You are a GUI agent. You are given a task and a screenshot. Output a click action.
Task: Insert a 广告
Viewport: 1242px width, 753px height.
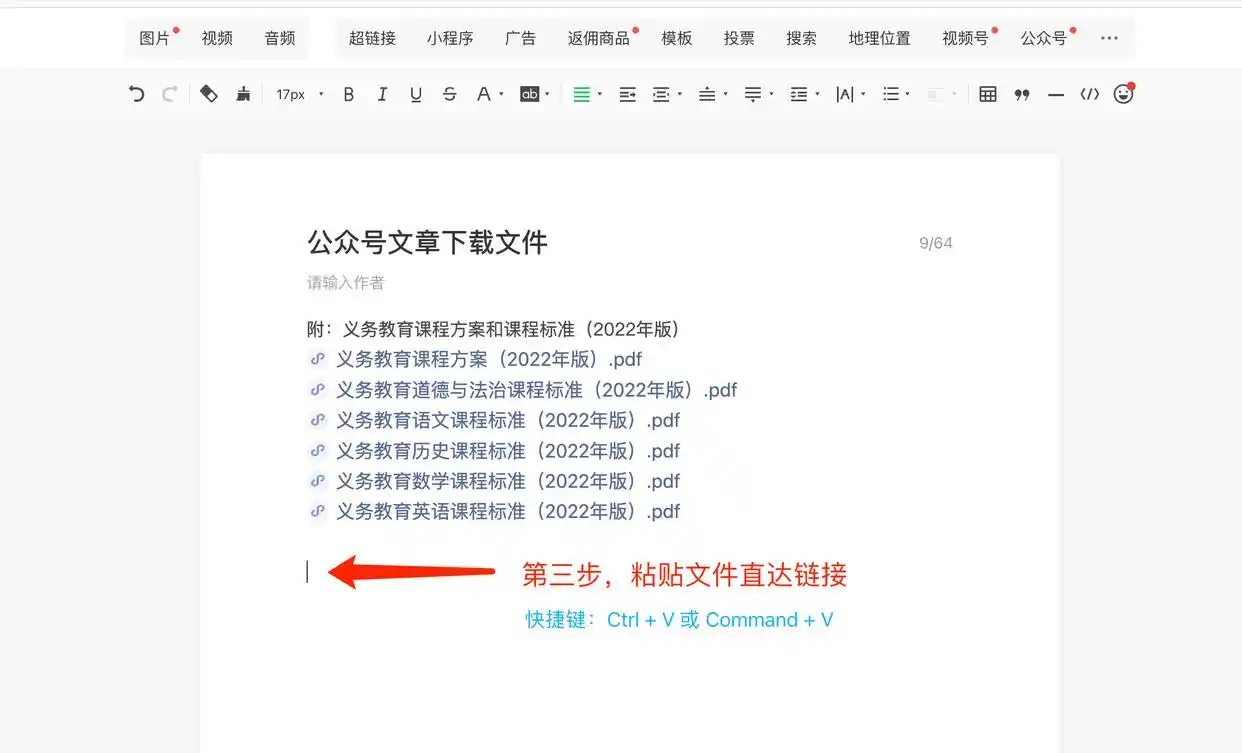pos(520,38)
